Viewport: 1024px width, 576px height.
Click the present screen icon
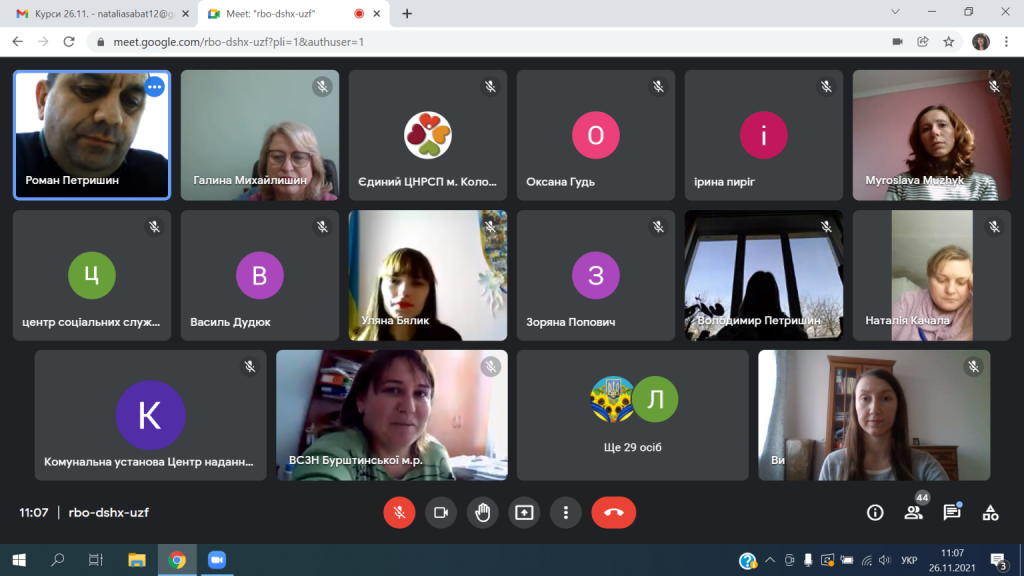pyautogui.click(x=524, y=513)
